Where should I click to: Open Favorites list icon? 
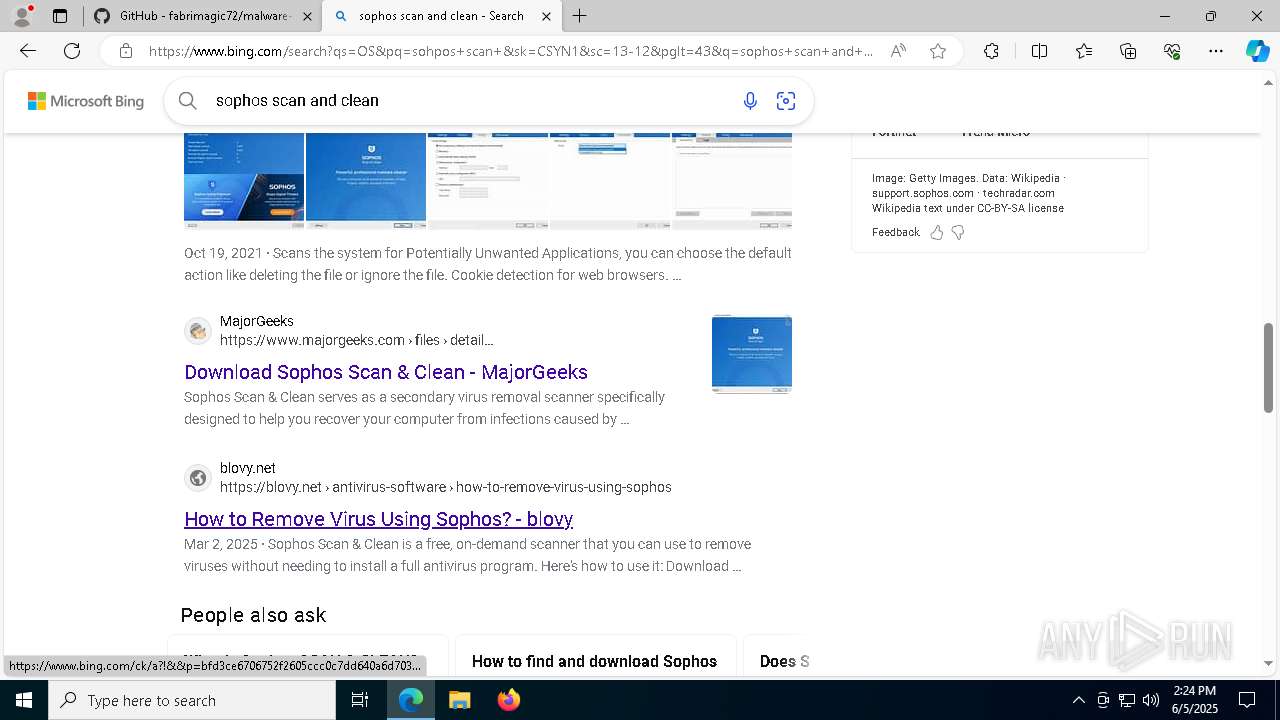tap(1084, 51)
